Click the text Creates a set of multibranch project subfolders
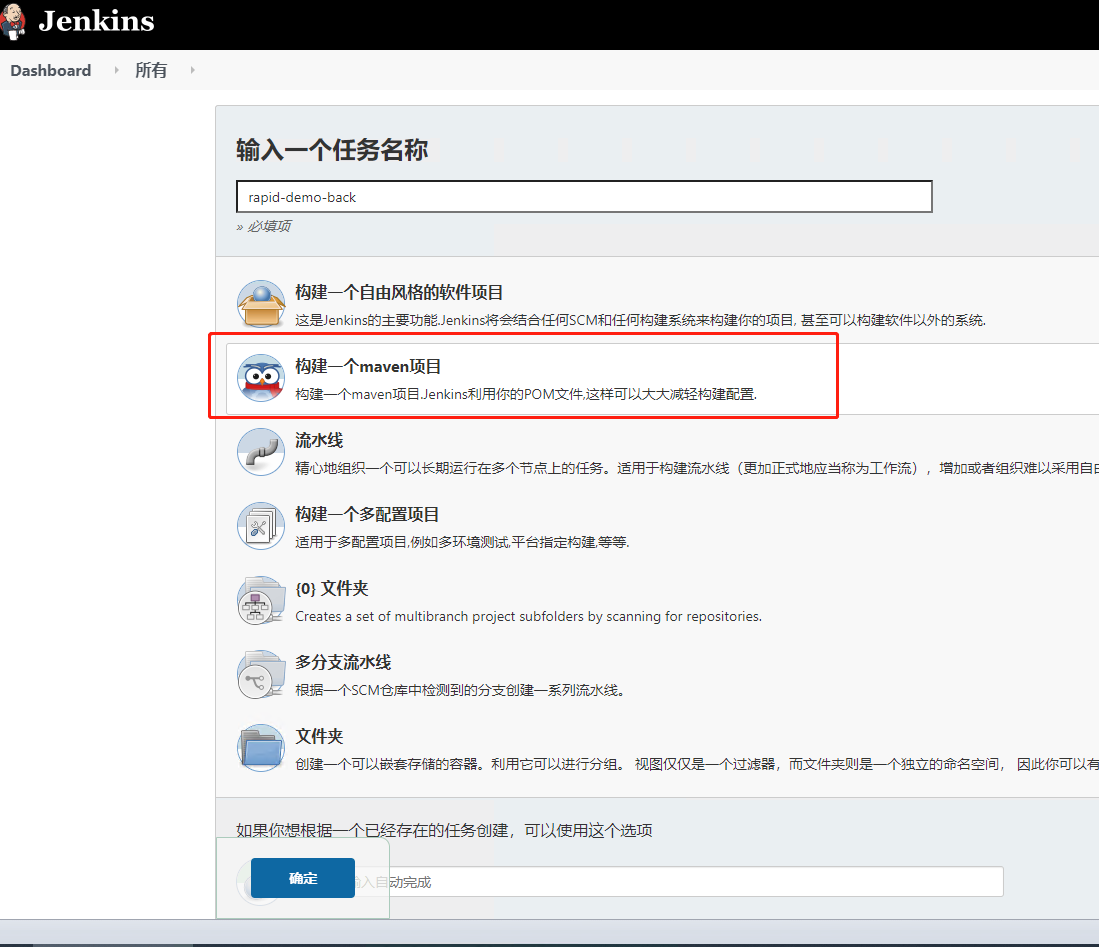Viewport: 1099px width, 947px height. pyautogui.click(x=528, y=616)
